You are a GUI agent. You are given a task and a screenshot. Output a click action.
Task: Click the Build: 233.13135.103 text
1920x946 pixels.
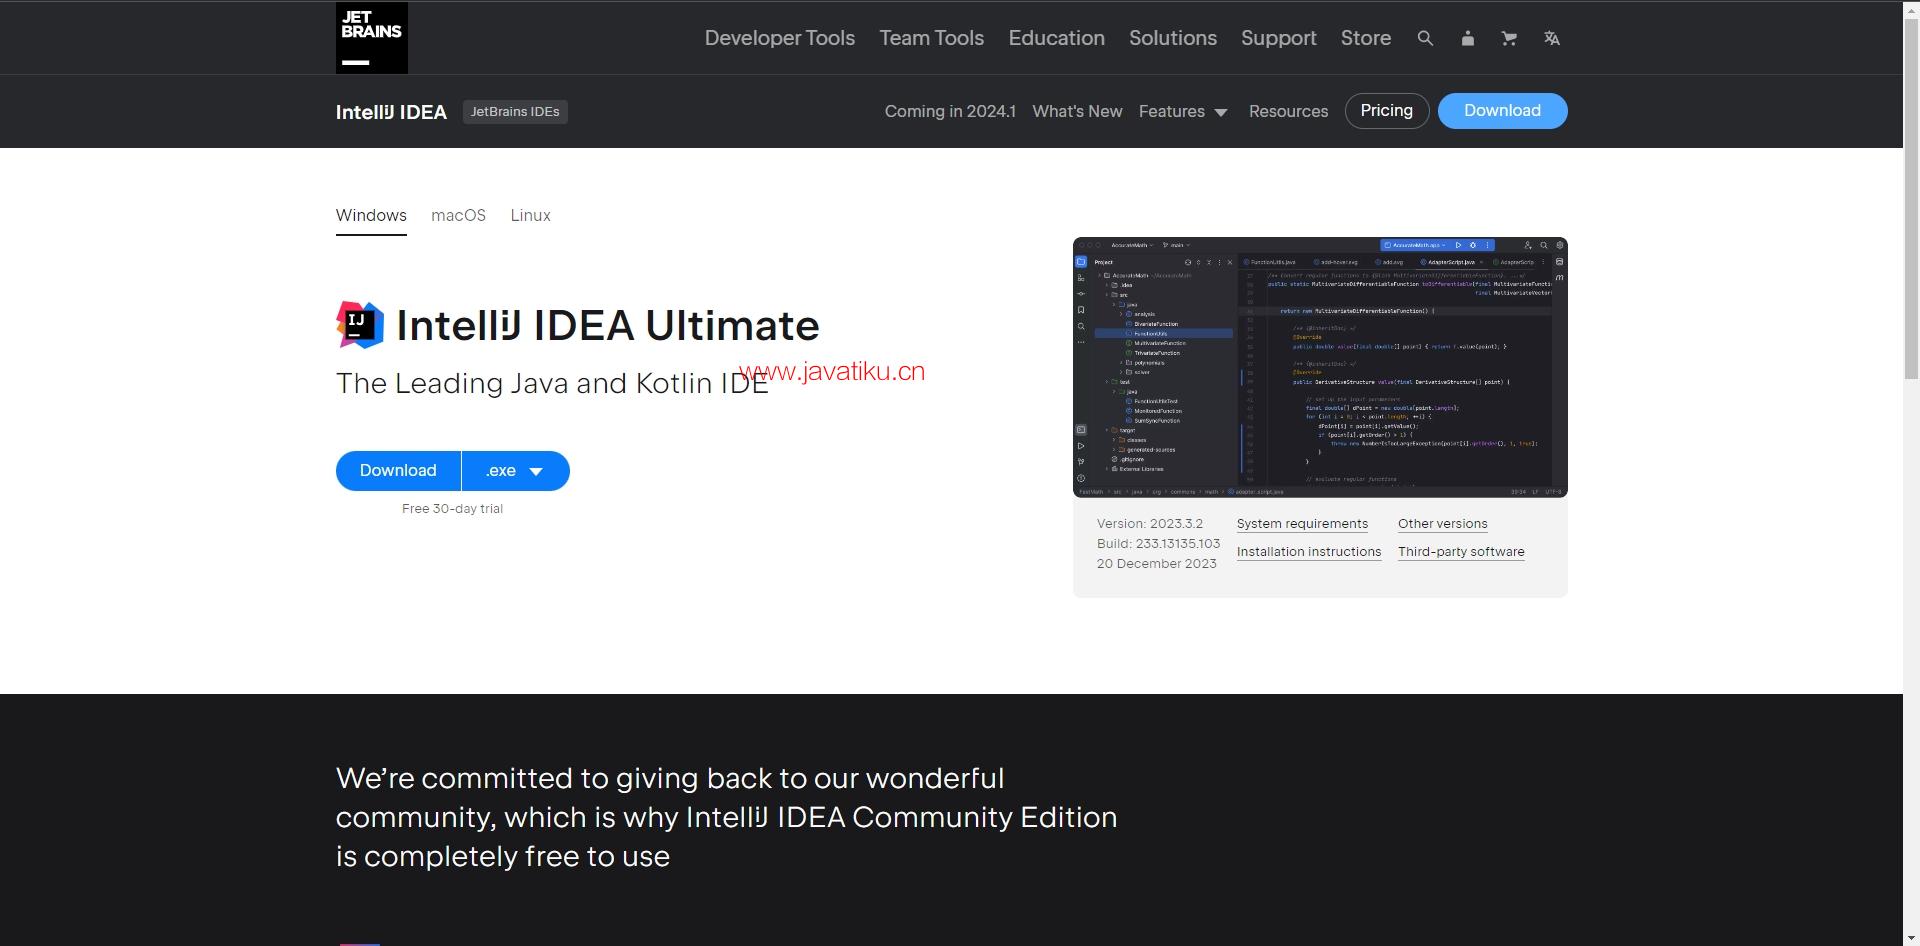pos(1158,544)
